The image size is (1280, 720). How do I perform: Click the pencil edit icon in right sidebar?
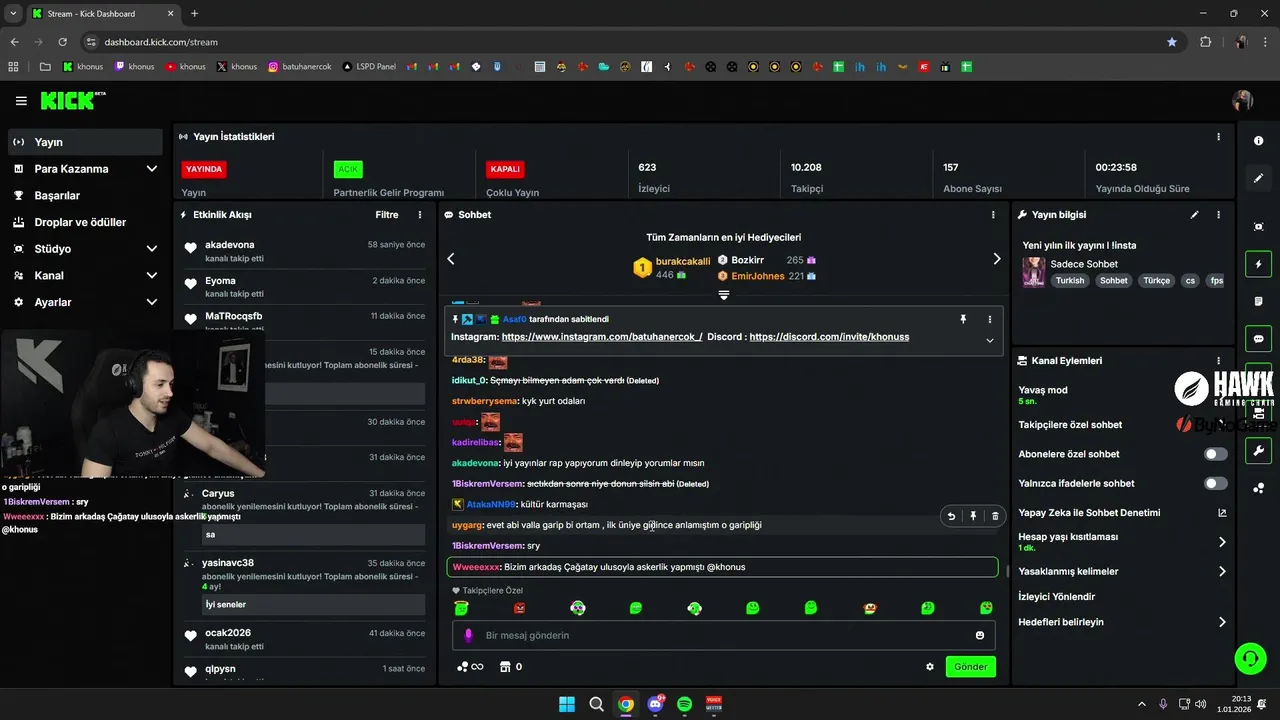tap(1258, 178)
